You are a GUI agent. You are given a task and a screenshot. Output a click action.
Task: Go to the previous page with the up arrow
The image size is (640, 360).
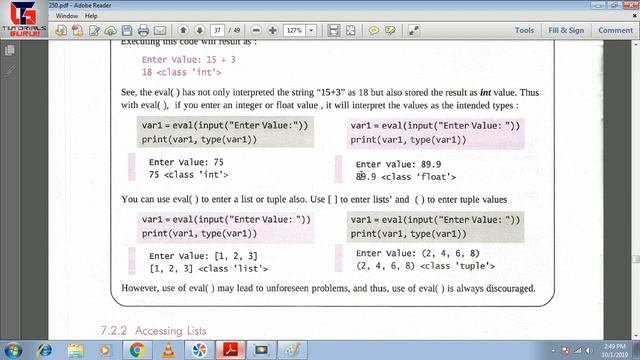pos(183,30)
